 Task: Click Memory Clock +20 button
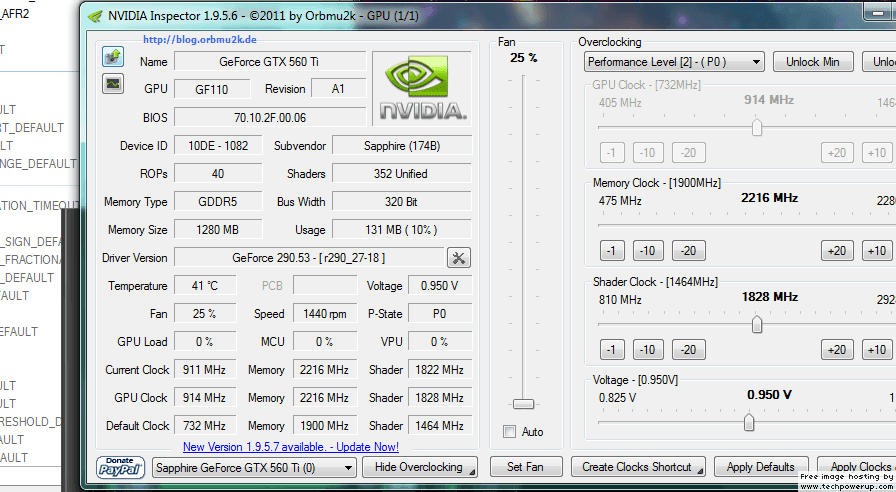click(837, 251)
